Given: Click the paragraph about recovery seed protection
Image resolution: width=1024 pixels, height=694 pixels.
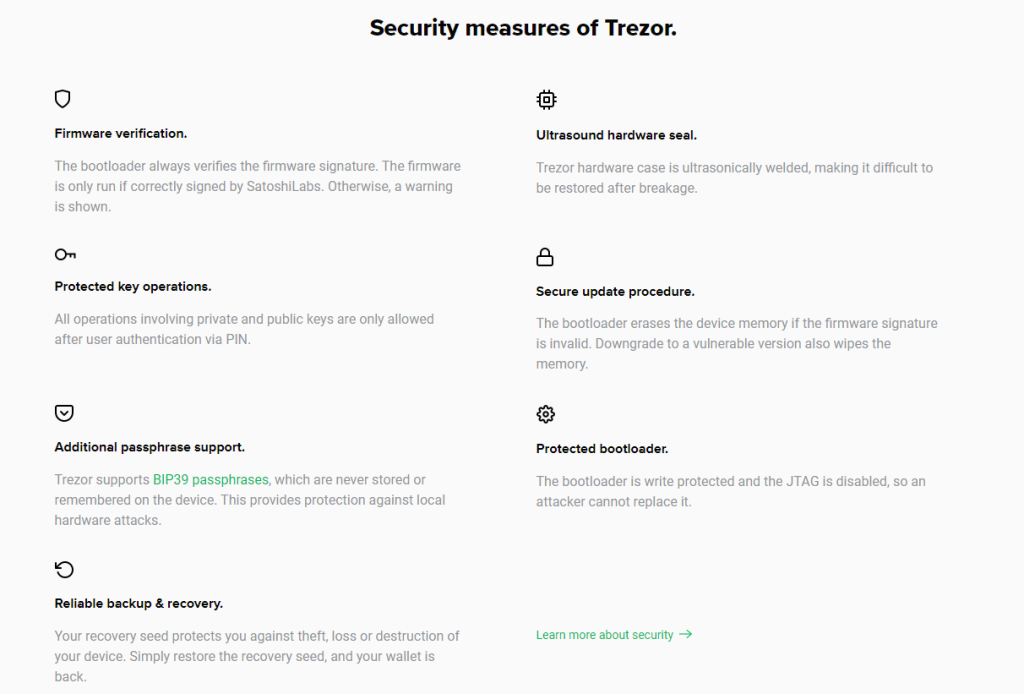Looking at the screenshot, I should pos(257,656).
